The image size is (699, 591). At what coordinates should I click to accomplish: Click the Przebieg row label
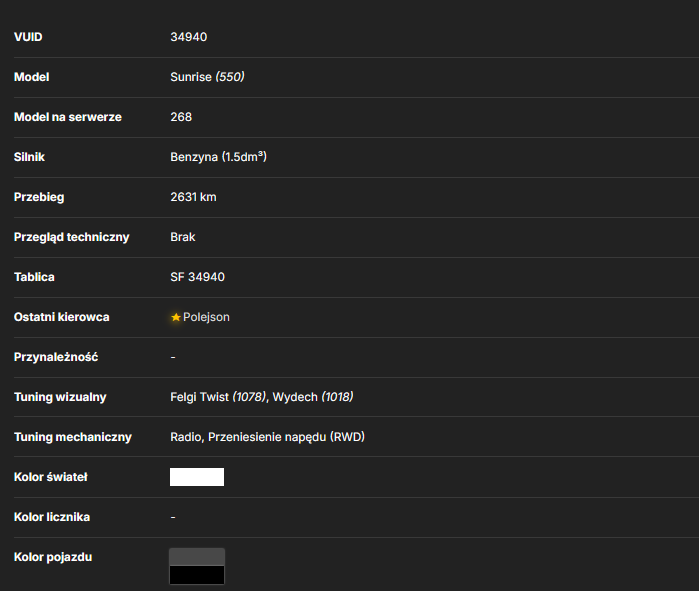(x=39, y=197)
